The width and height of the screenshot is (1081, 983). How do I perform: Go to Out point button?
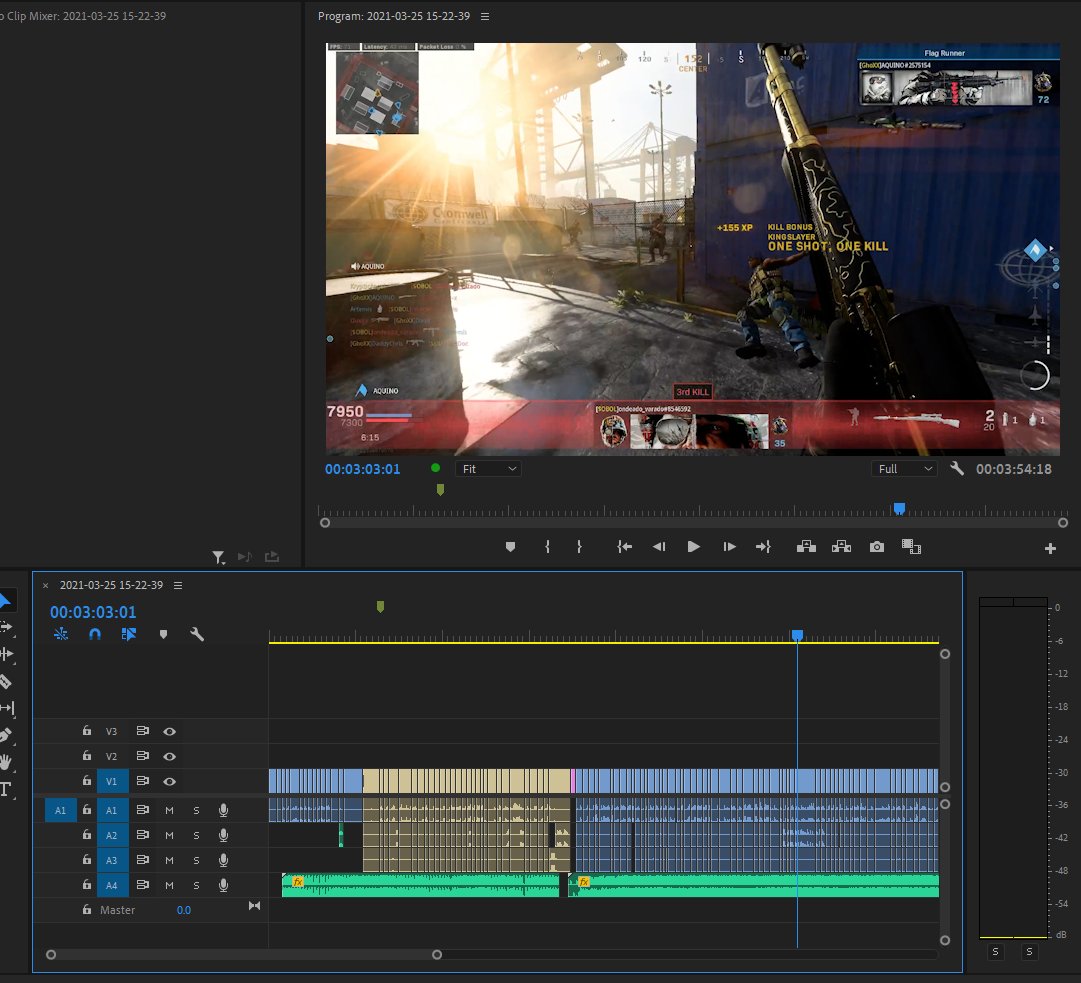(763, 547)
